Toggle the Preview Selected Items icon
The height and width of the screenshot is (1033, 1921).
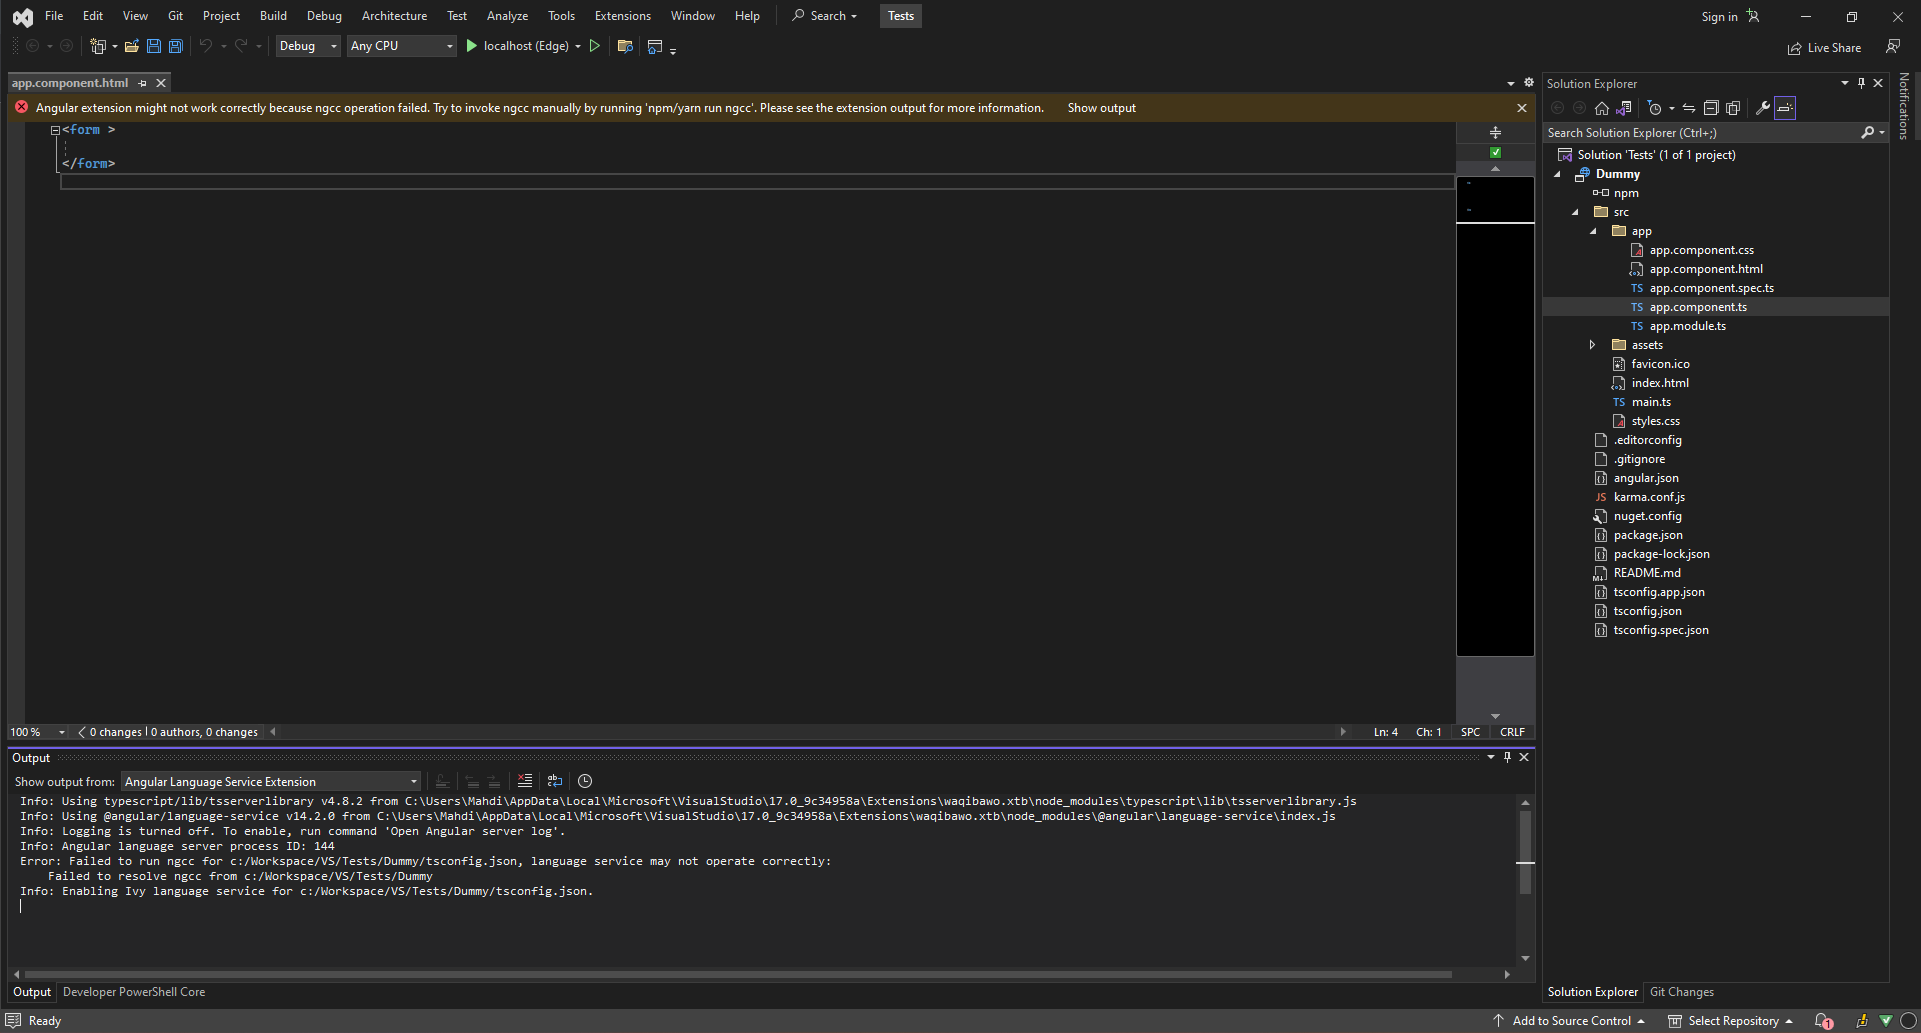coord(1785,108)
